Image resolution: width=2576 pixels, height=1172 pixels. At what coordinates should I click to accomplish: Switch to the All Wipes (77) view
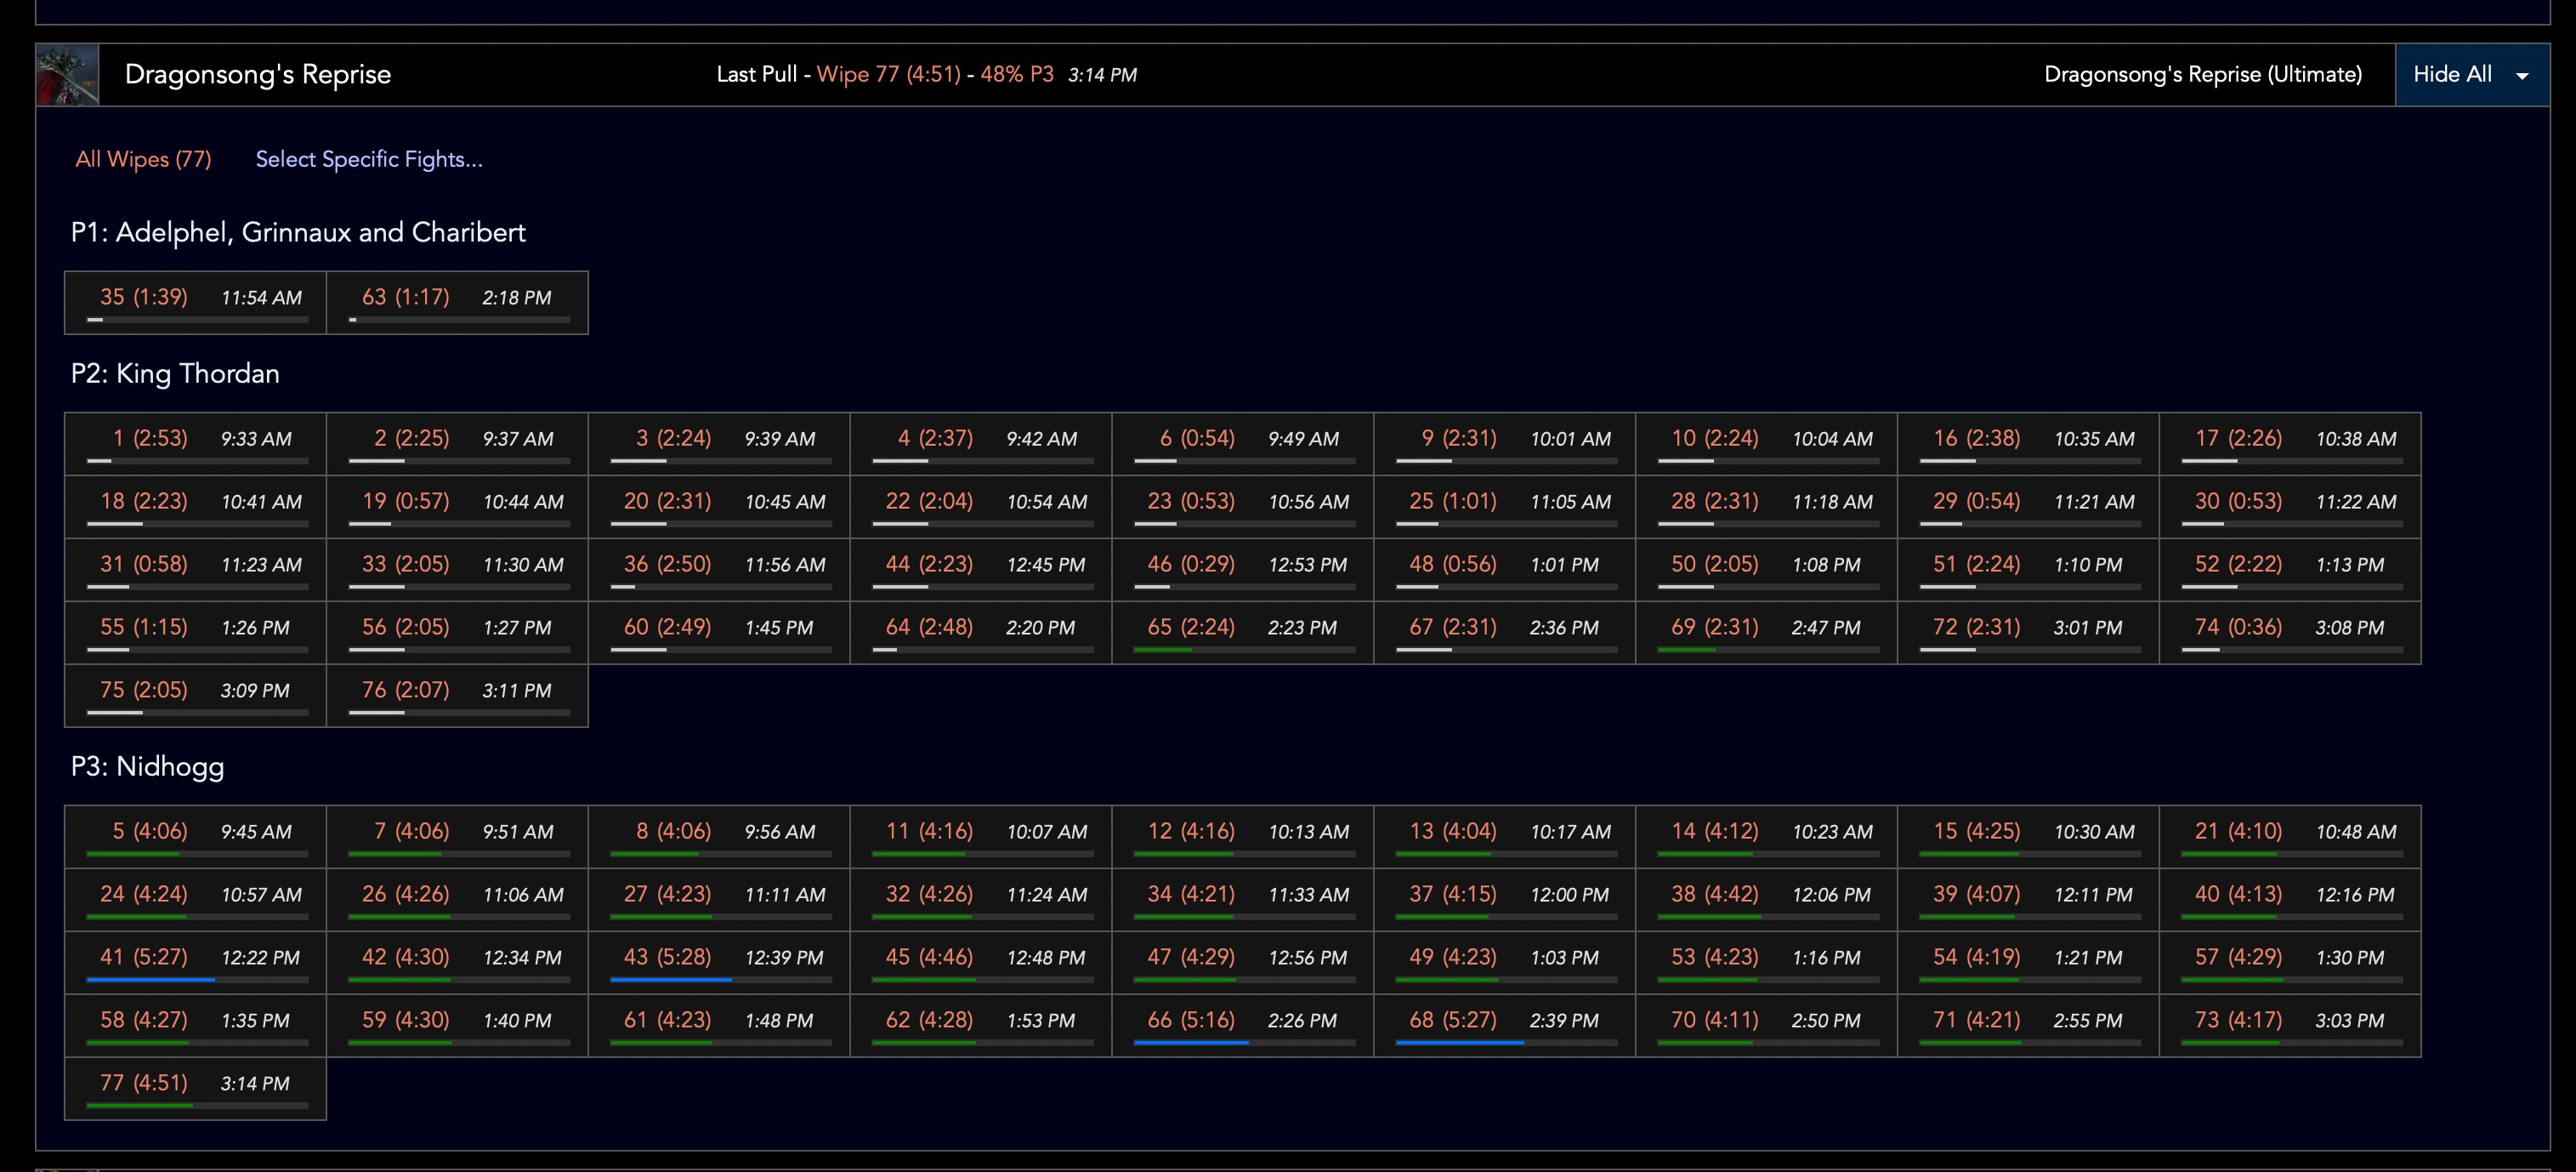(143, 159)
